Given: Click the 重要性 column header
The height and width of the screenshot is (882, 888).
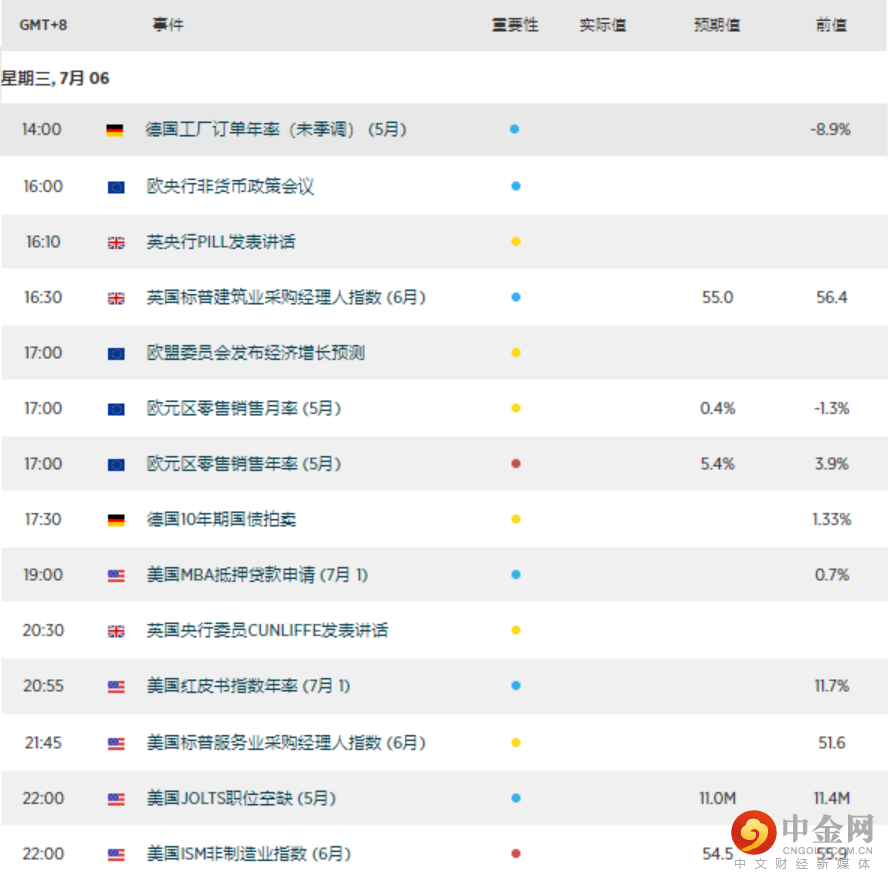Looking at the screenshot, I should pos(515,25).
